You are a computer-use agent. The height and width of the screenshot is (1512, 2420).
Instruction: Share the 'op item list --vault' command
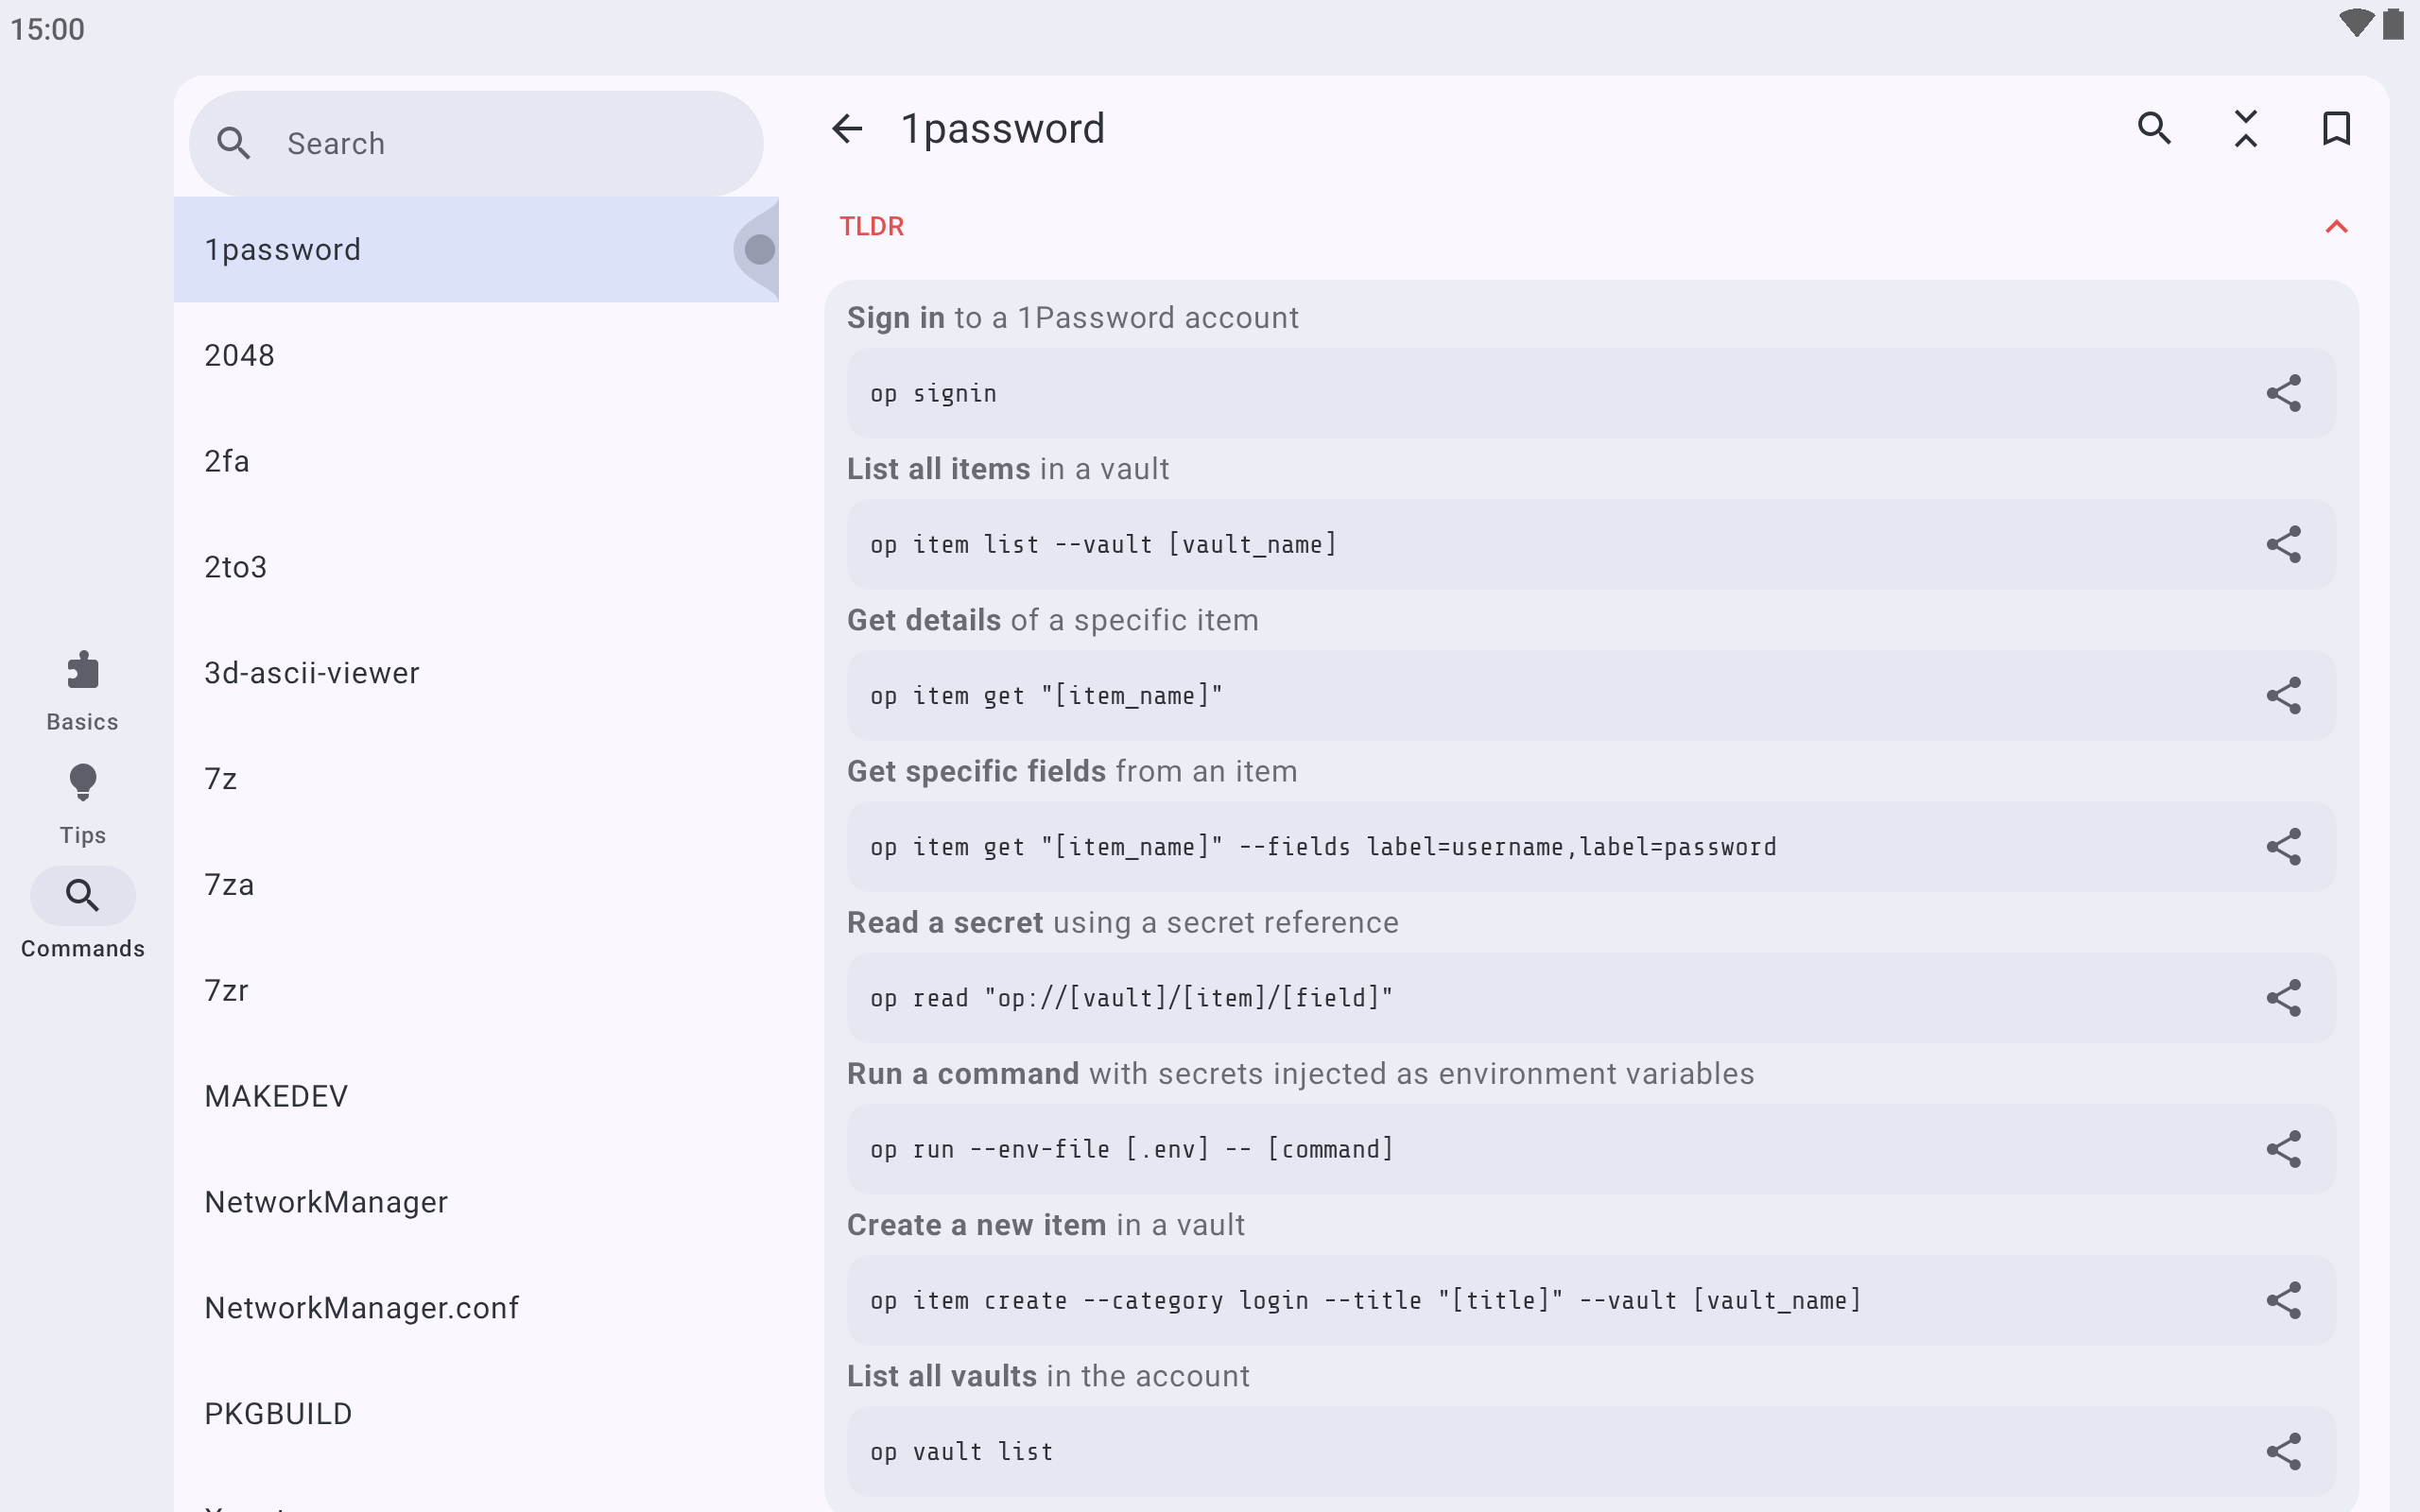tap(2283, 544)
